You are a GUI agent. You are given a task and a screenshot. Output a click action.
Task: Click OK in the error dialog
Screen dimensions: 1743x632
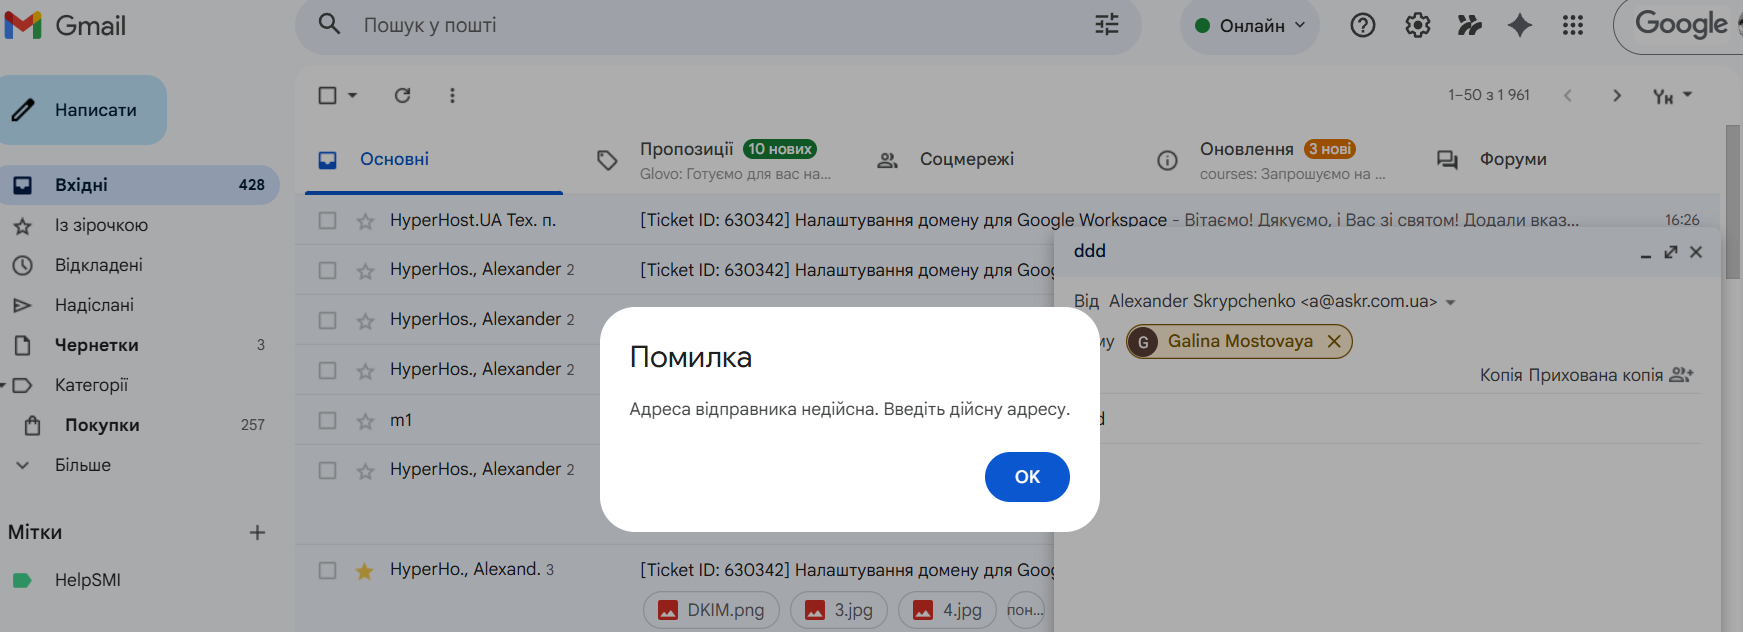tap(1027, 477)
